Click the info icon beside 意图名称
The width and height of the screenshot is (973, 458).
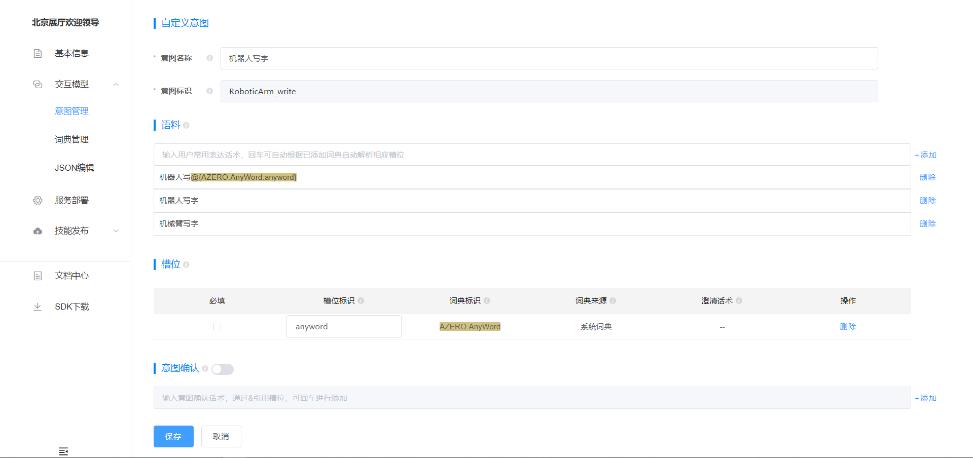coord(209,58)
